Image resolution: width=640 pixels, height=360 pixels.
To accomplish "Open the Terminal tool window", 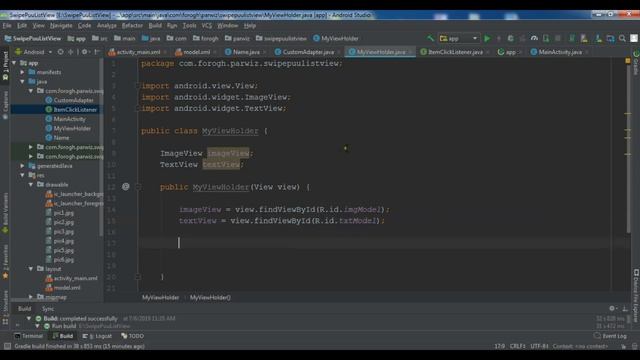I will 28,336.
